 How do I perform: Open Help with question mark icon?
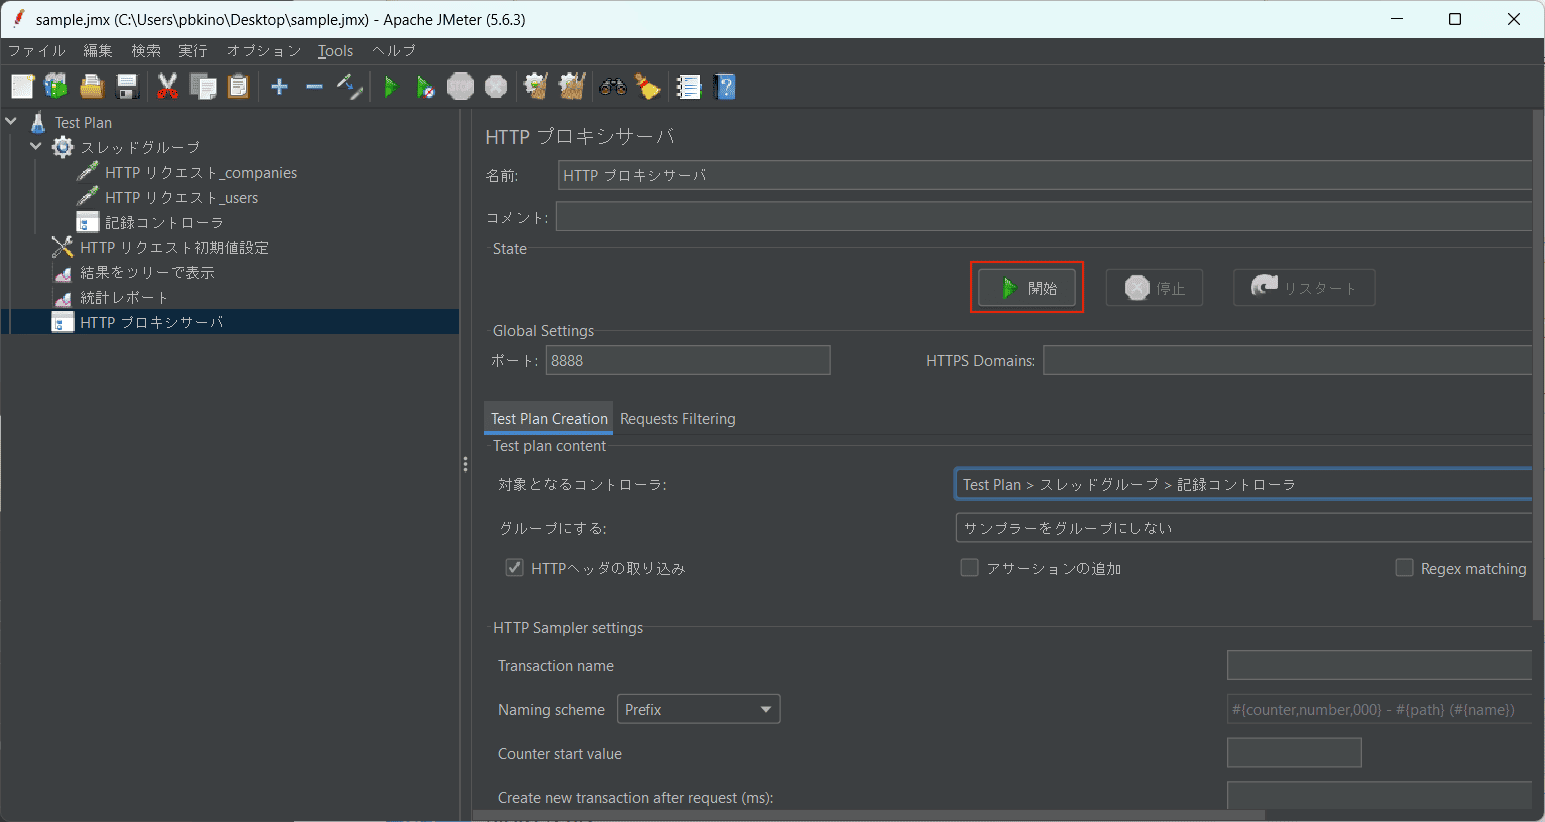pyautogui.click(x=725, y=87)
